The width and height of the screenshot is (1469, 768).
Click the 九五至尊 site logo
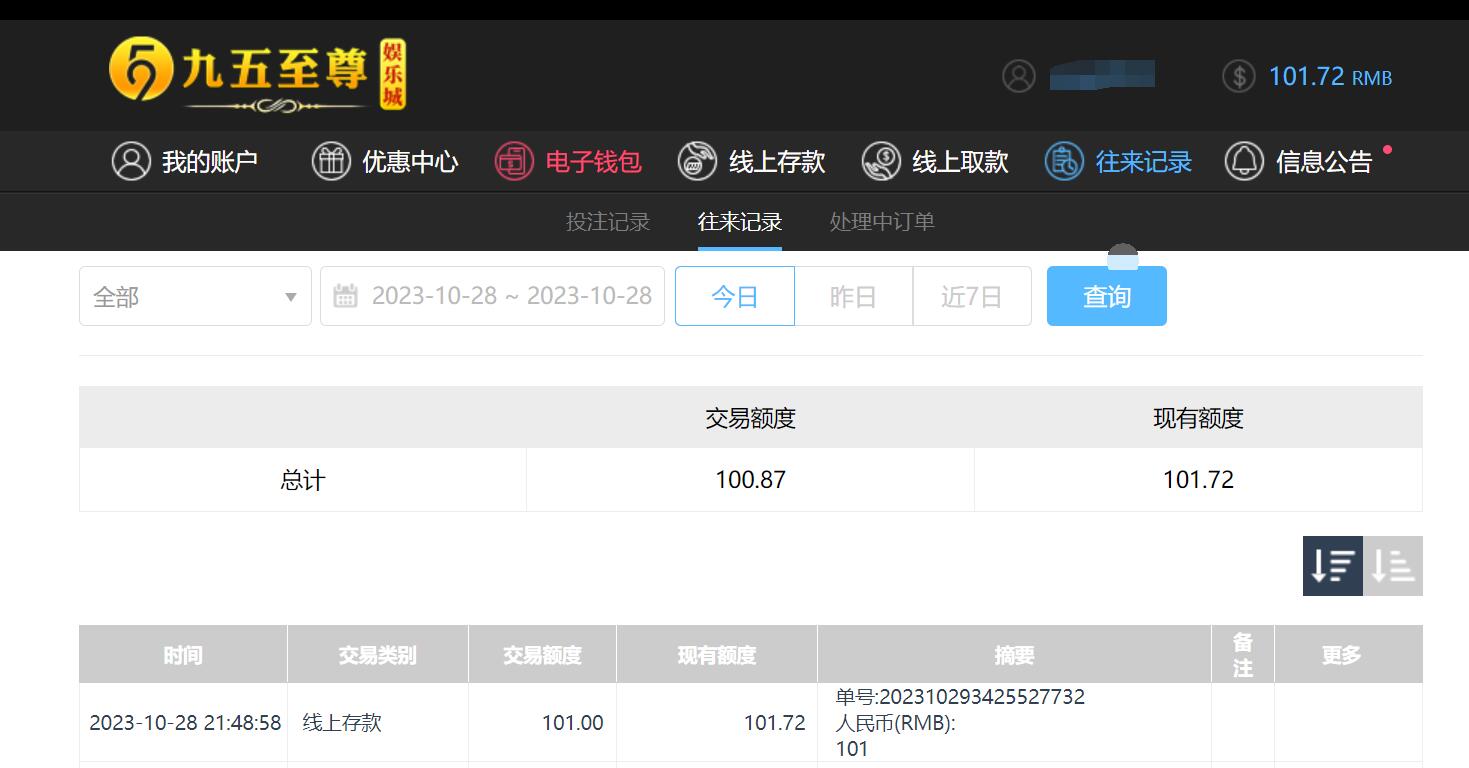tap(257, 74)
